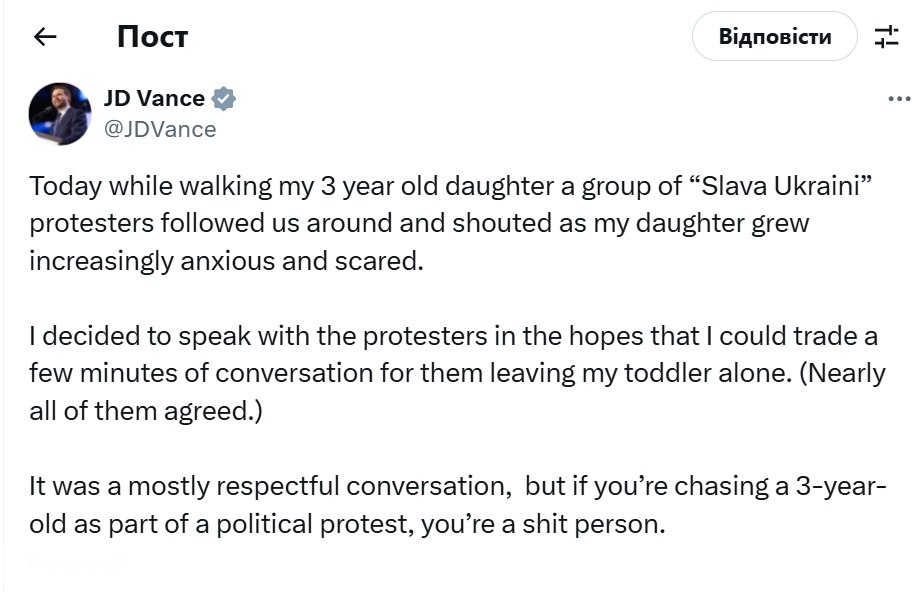The width and height of the screenshot is (919, 592).
Task: Open JD Vance's profile avatar
Action: (60, 113)
